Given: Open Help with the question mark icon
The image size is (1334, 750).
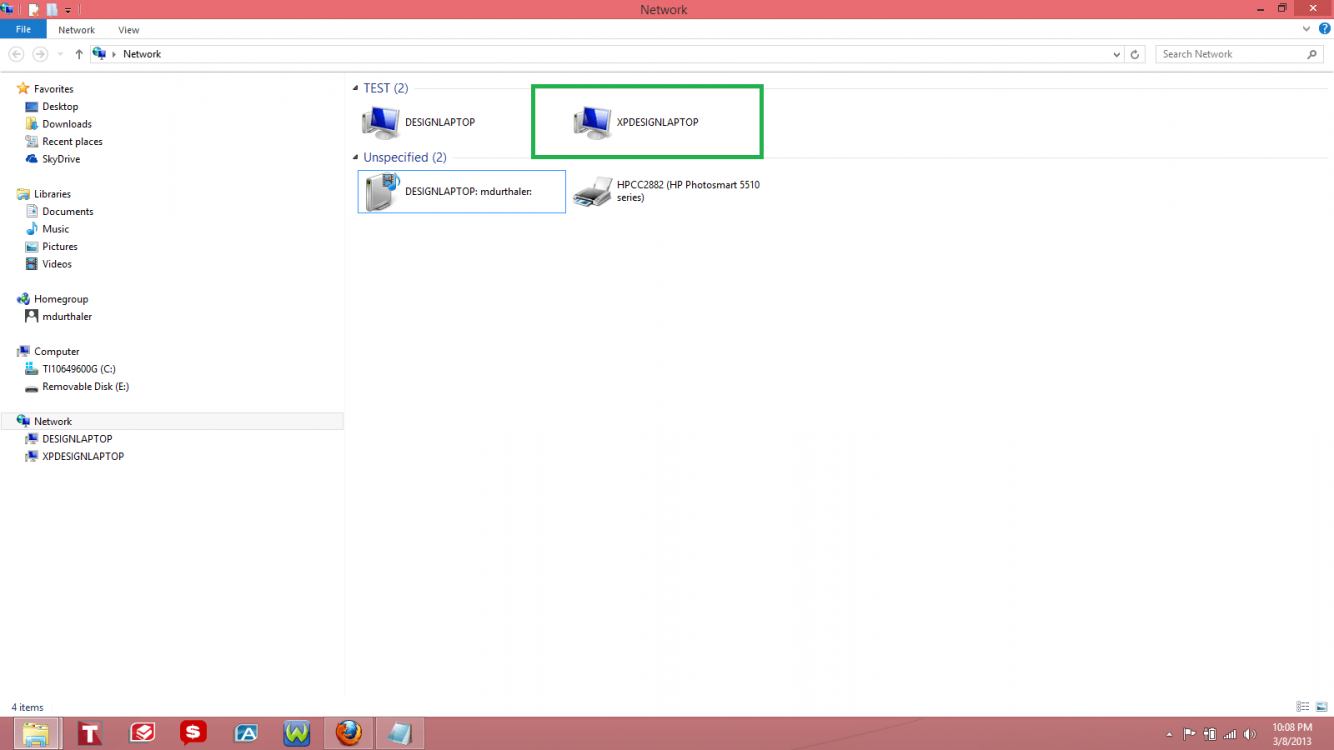Looking at the screenshot, I should 1325,29.
